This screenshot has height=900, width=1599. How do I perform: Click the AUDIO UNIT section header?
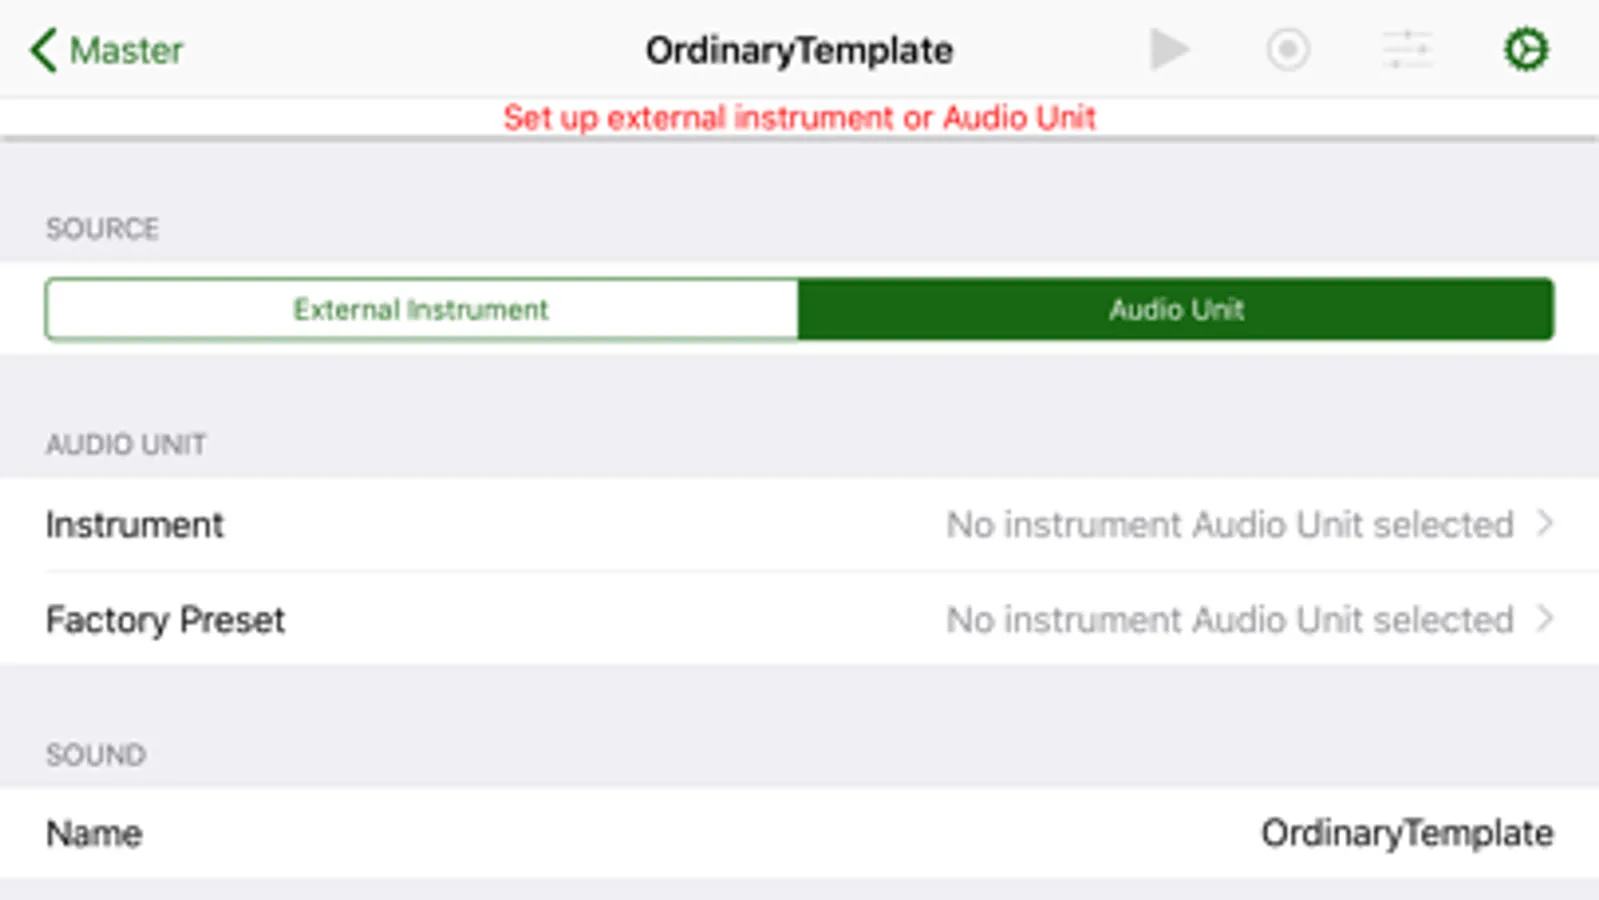[126, 445]
